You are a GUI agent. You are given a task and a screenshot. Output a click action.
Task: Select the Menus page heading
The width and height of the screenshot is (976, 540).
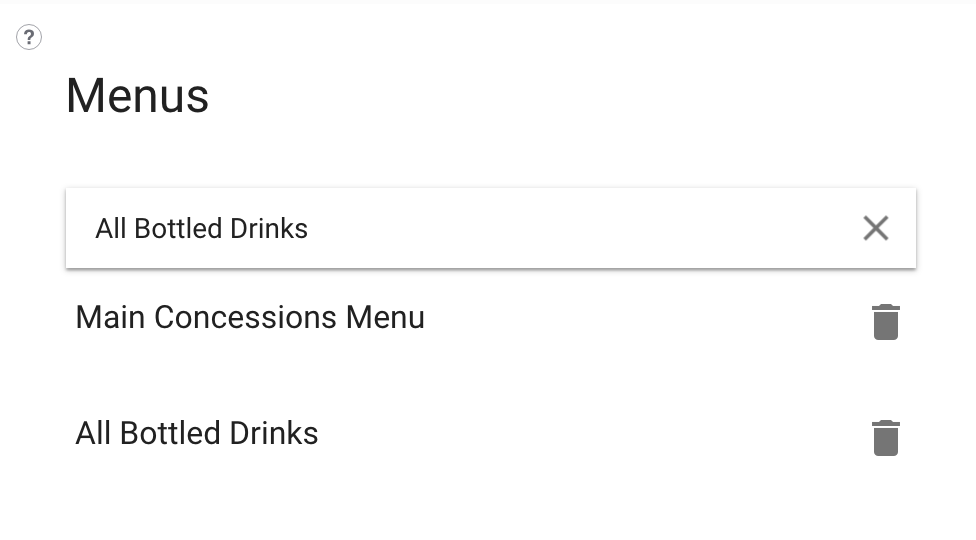[x=138, y=96]
